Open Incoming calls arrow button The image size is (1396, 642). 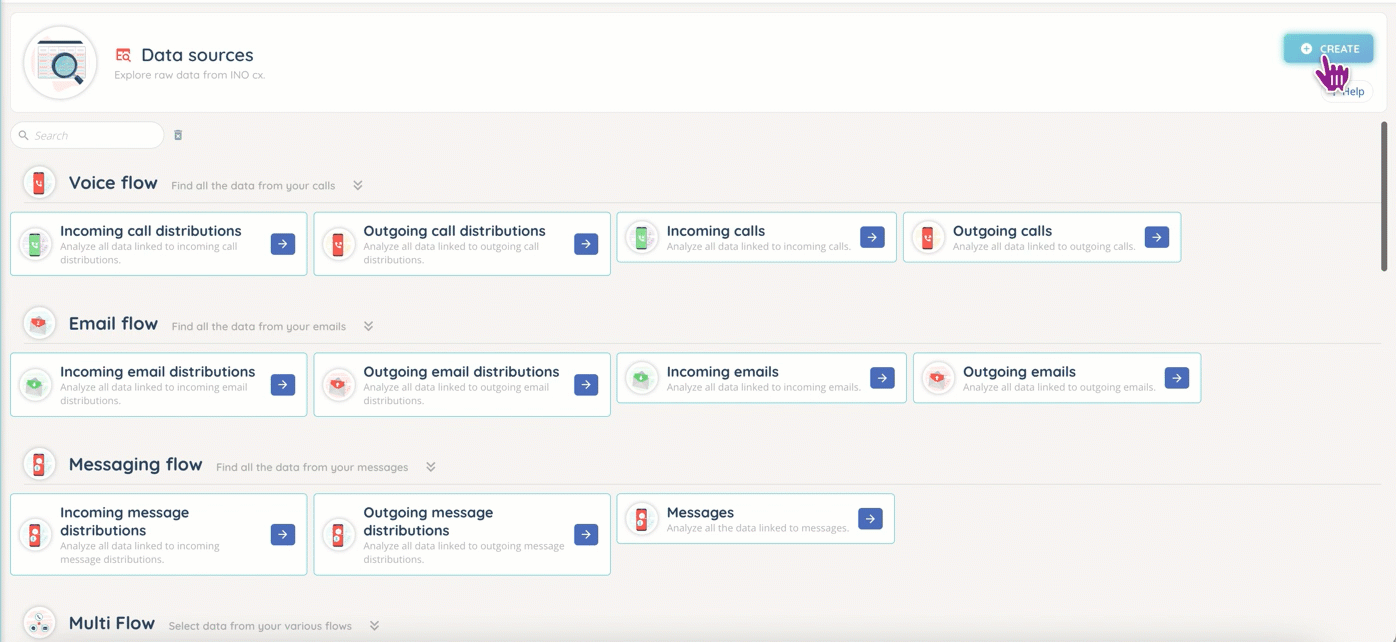coord(872,237)
